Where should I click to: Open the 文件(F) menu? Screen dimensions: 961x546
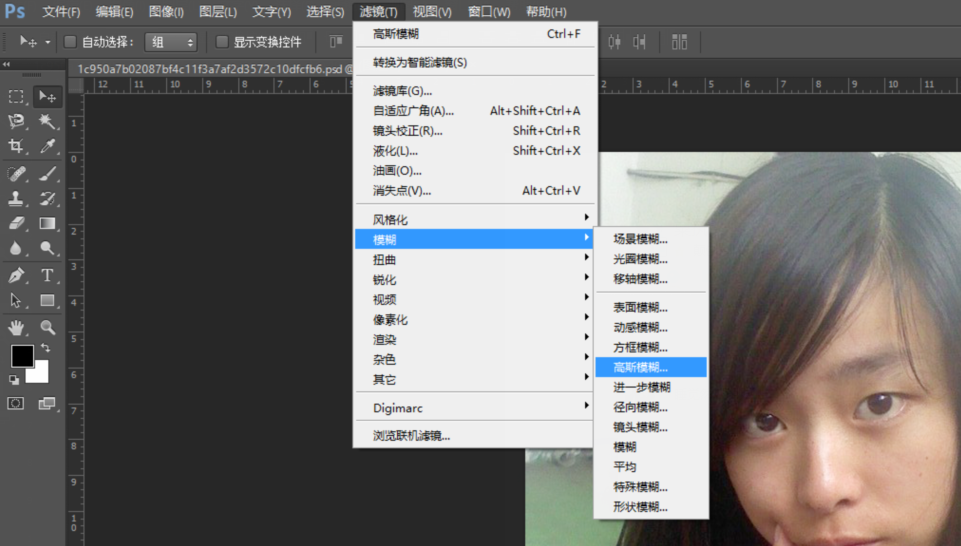point(61,12)
